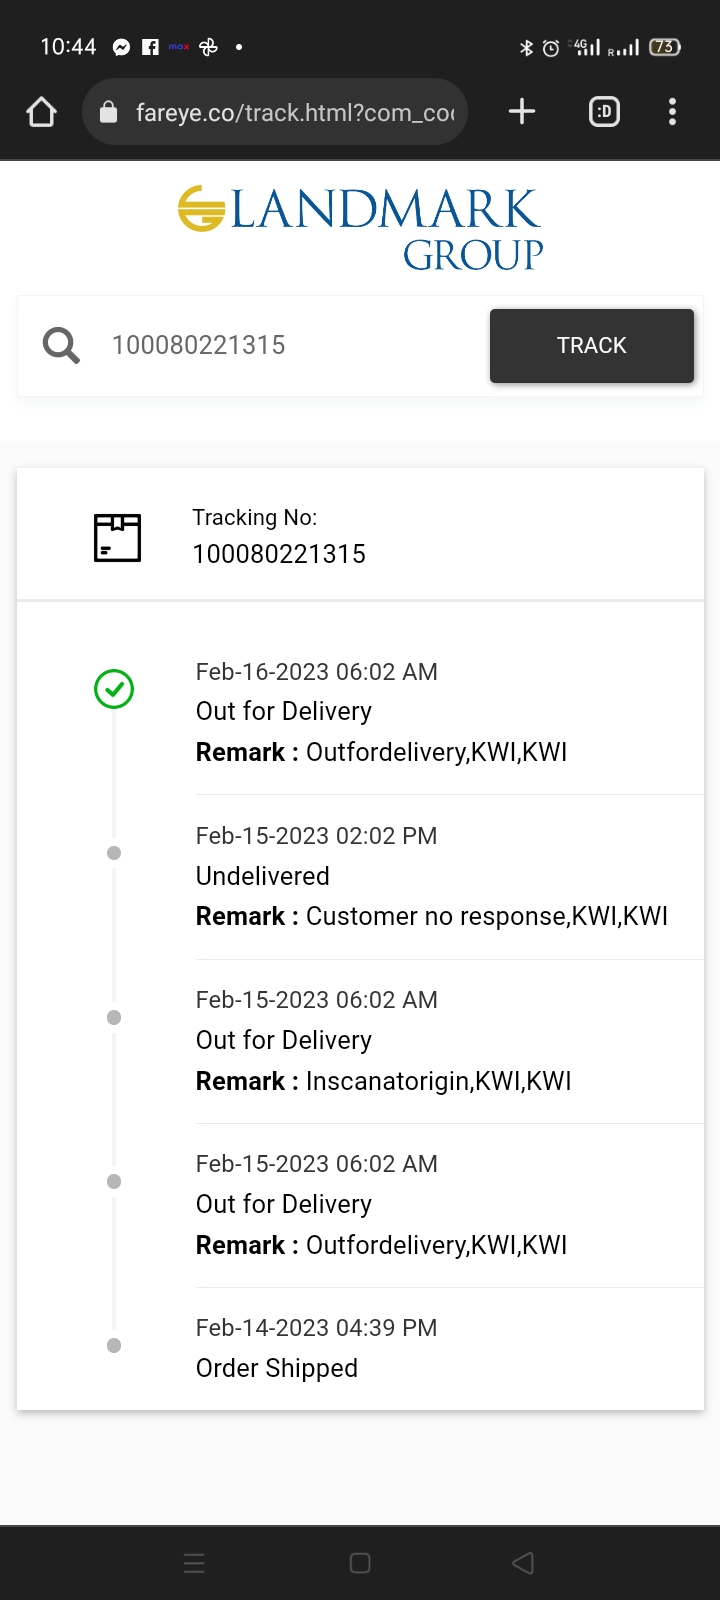Open the tab switcher icon
This screenshot has height=1600, width=720.
(604, 112)
